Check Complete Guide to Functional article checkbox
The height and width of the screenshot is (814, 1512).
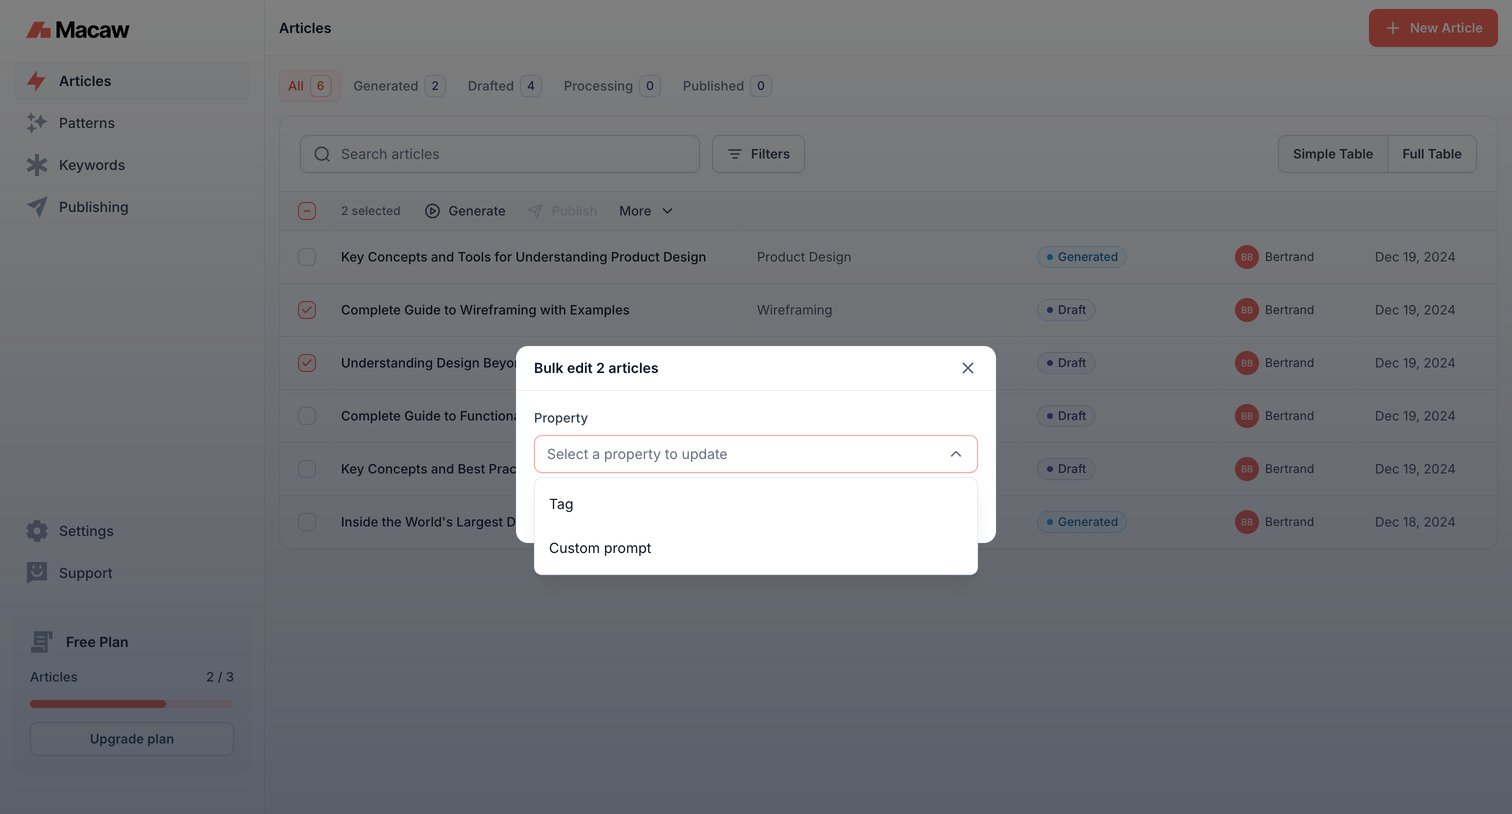[307, 416]
